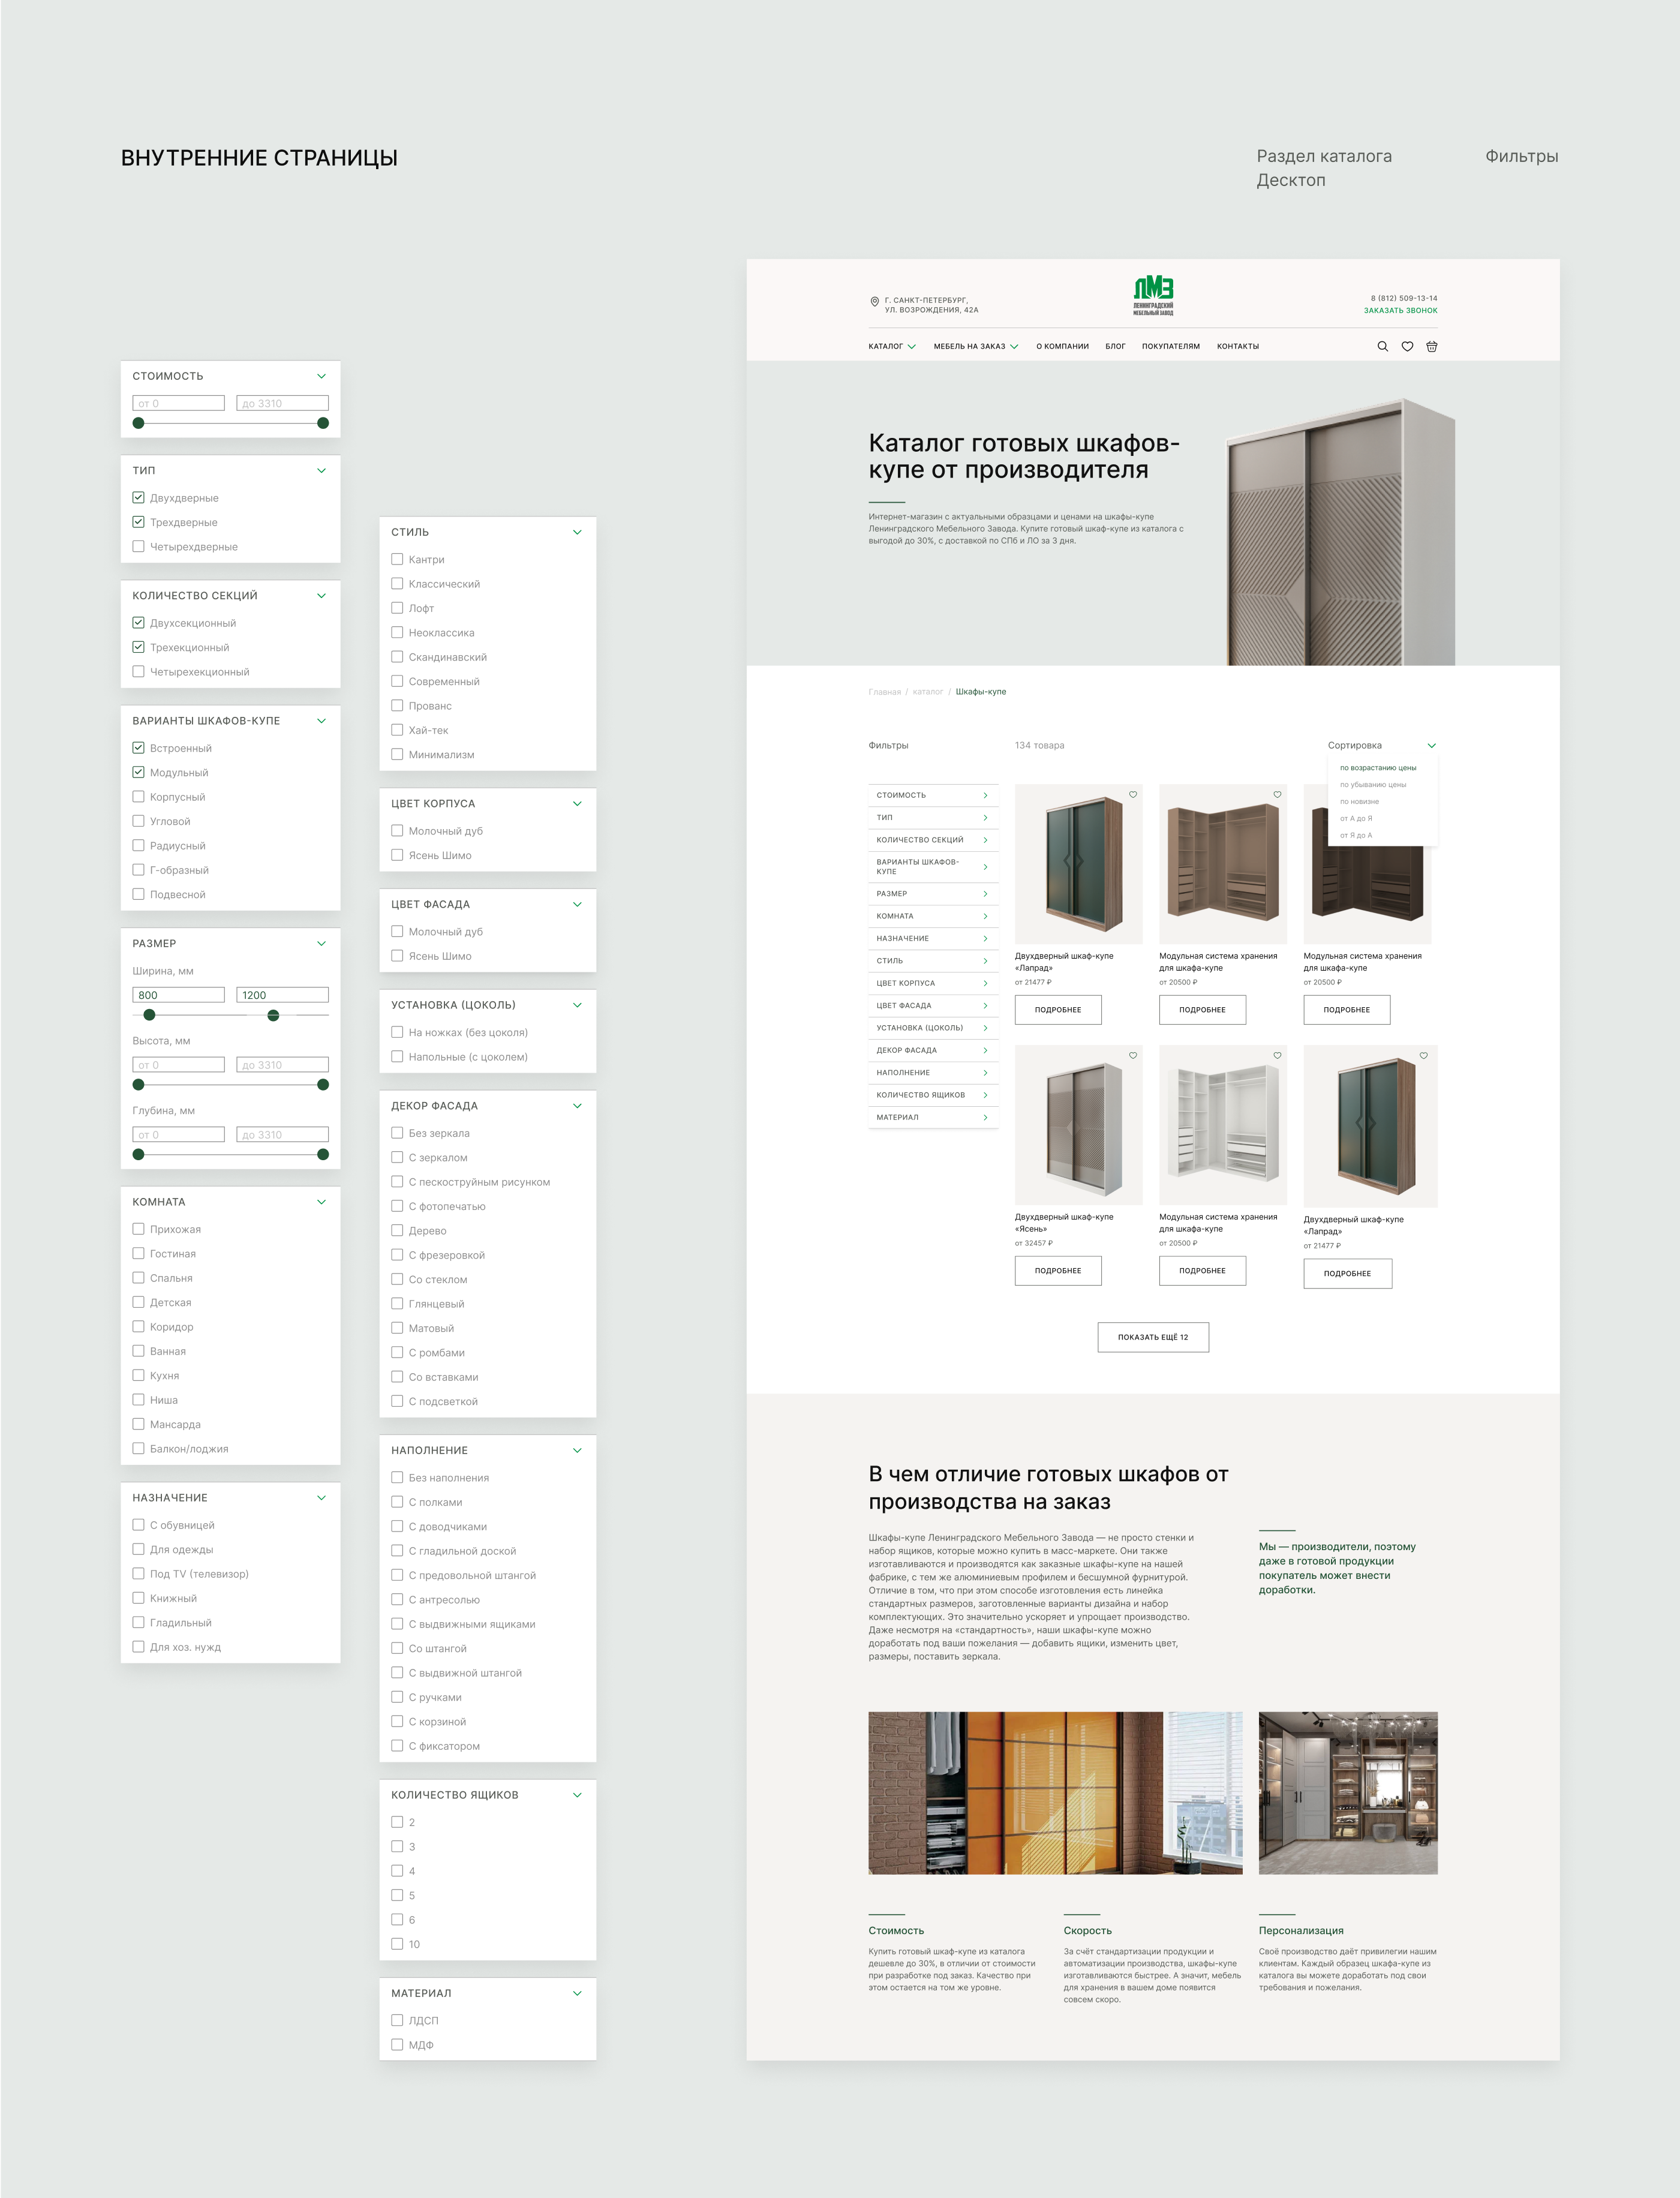Click the location pin icon near address
The image size is (1680, 2198).
tap(874, 301)
